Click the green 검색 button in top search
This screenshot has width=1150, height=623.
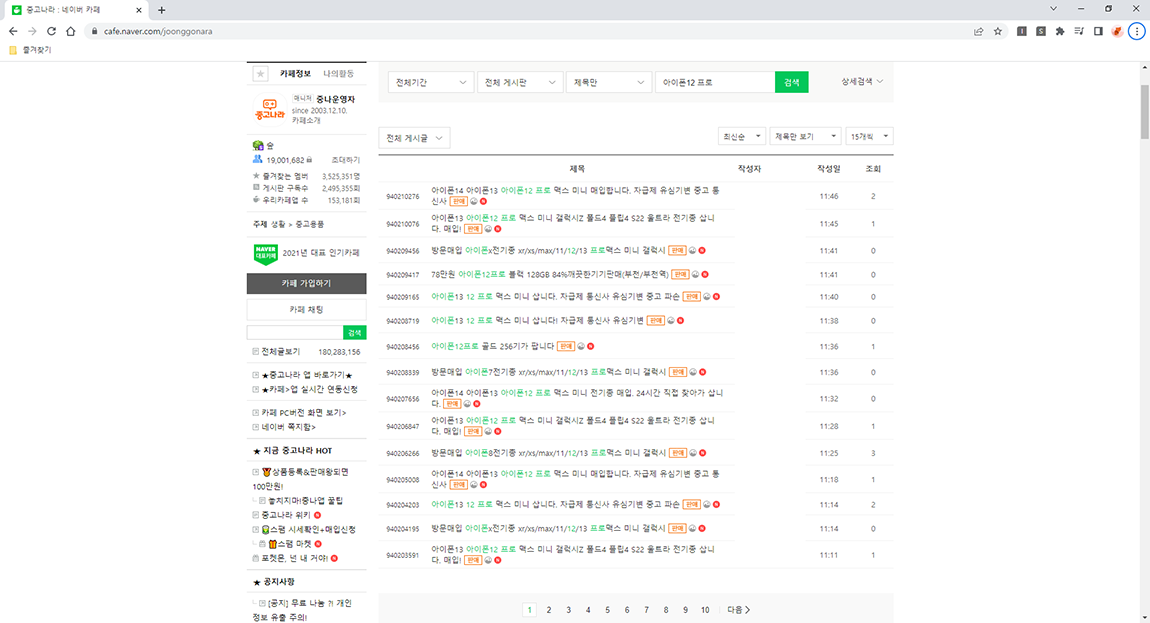pos(791,82)
